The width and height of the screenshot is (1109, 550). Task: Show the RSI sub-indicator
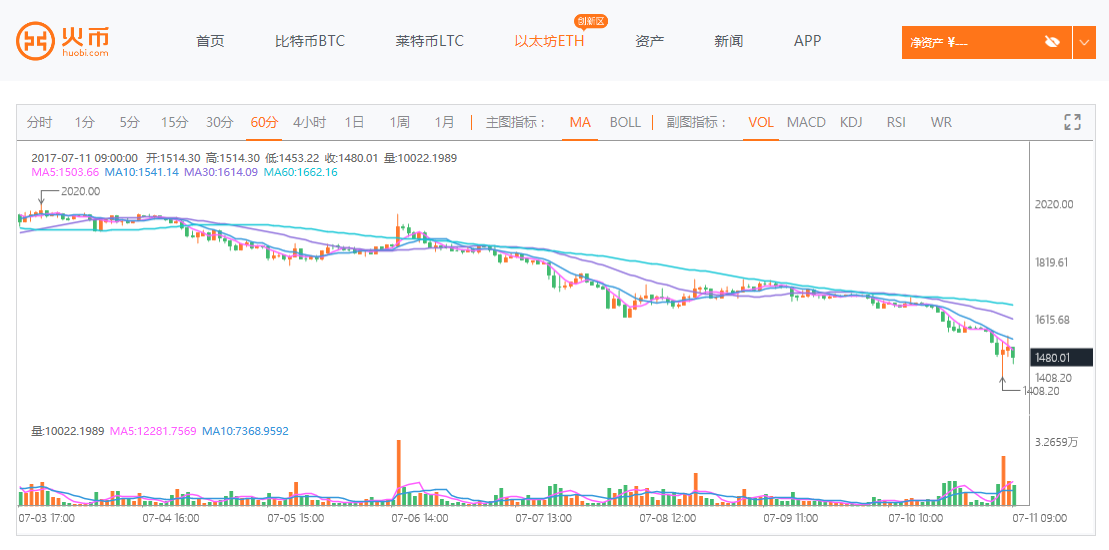pyautogui.click(x=896, y=122)
